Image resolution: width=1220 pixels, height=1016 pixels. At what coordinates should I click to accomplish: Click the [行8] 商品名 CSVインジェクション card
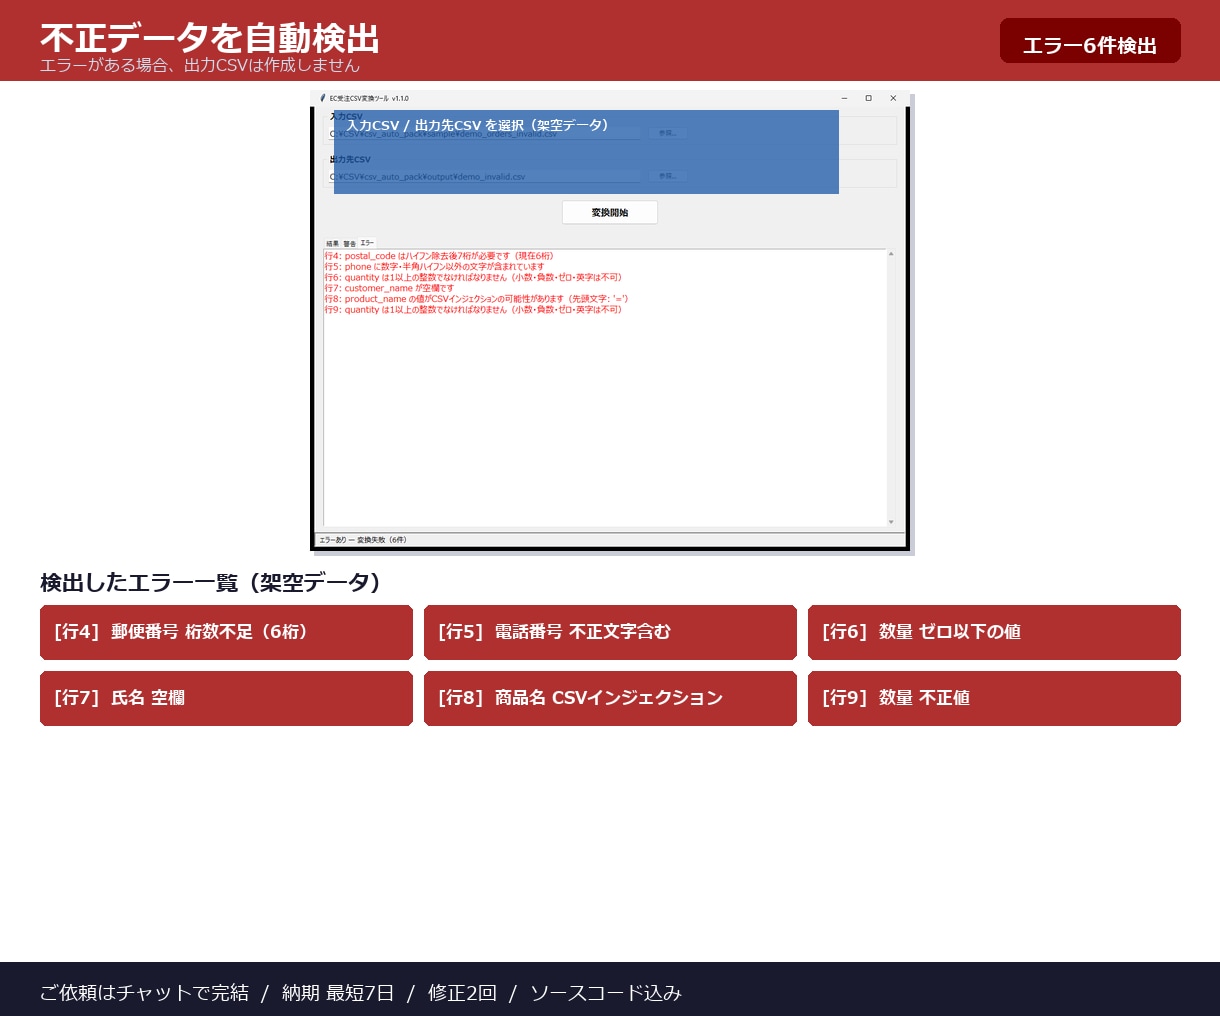pos(610,698)
